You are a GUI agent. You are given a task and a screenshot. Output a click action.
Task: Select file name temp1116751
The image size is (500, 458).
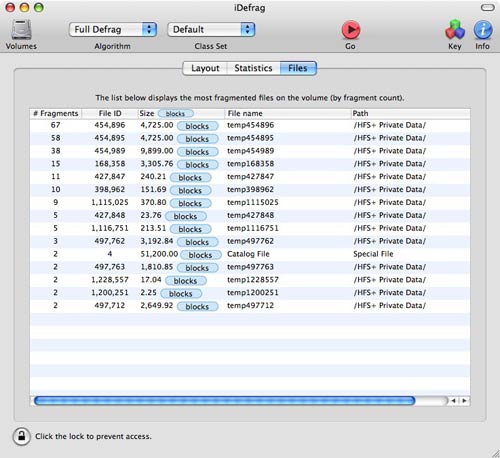pos(253,228)
